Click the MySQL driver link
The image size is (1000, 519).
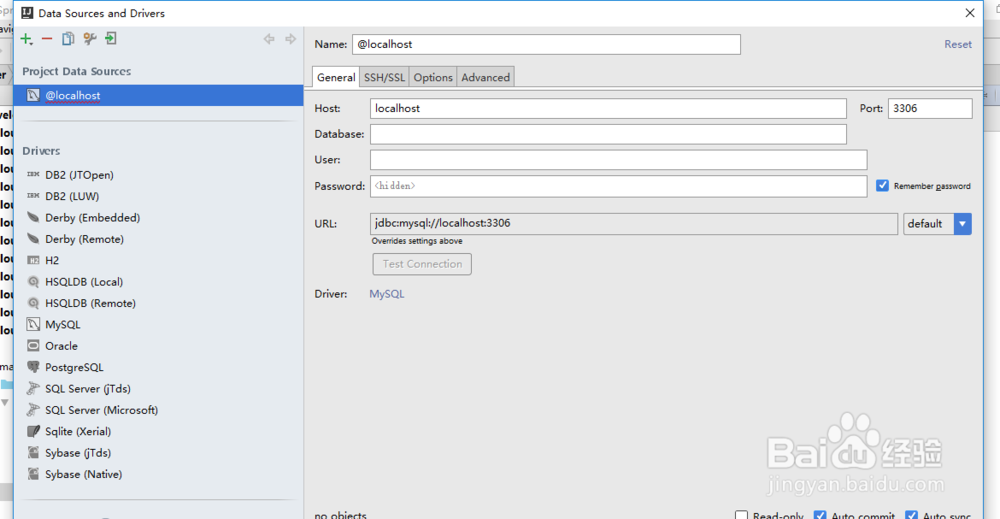point(387,294)
